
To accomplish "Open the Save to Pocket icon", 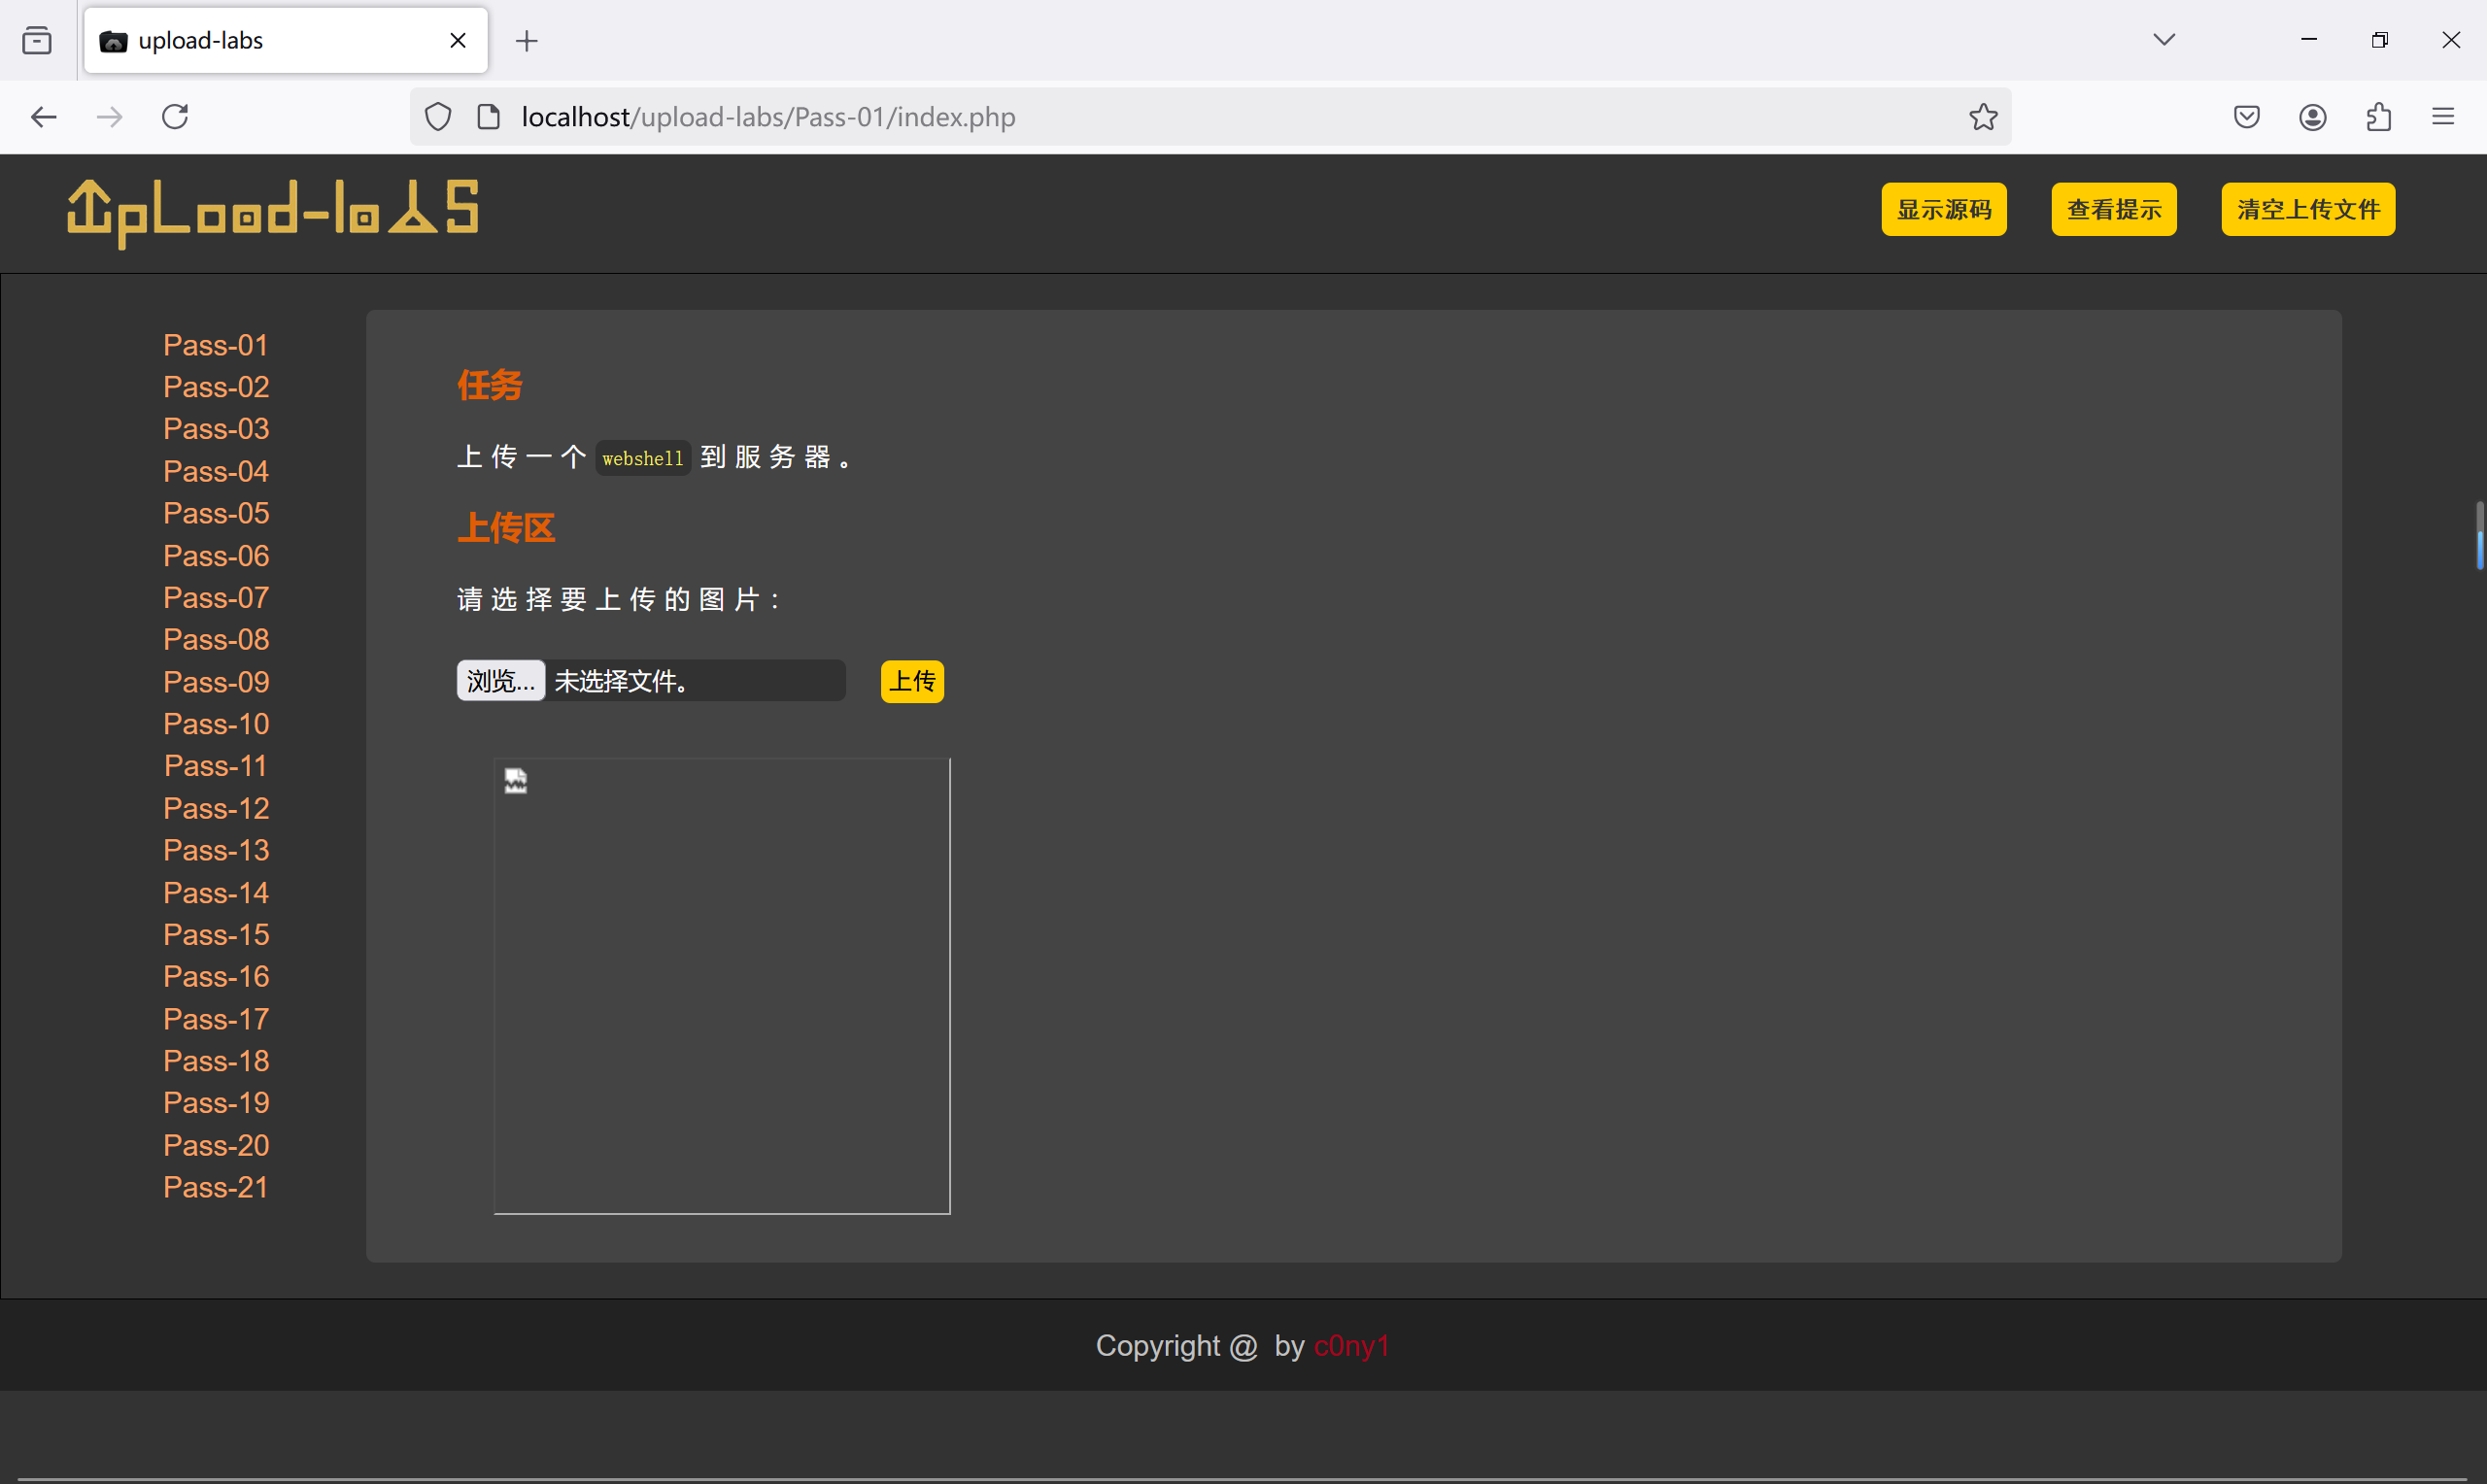I will pyautogui.click(x=2246, y=117).
